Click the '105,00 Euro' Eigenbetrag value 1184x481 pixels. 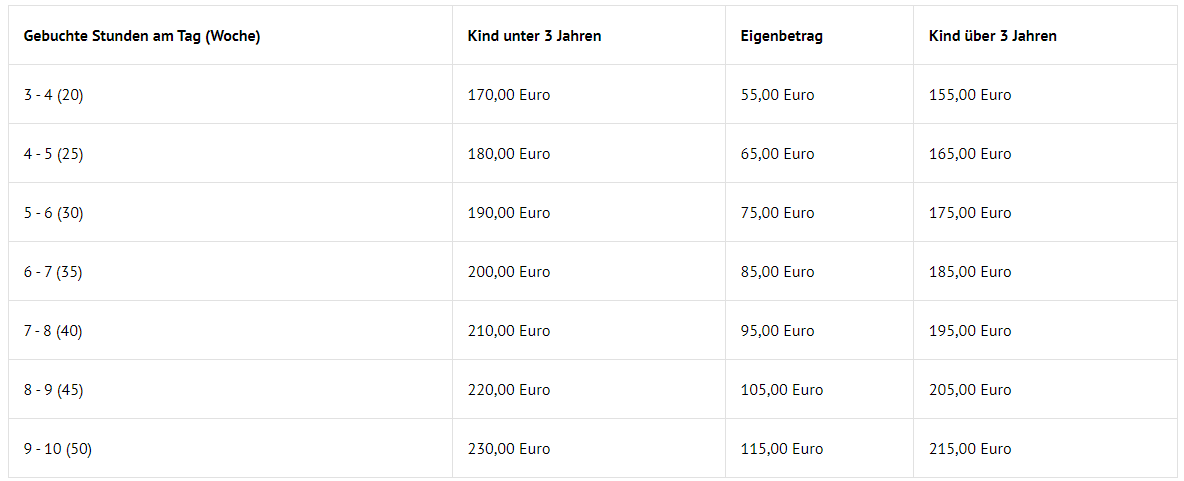pyautogui.click(x=782, y=390)
